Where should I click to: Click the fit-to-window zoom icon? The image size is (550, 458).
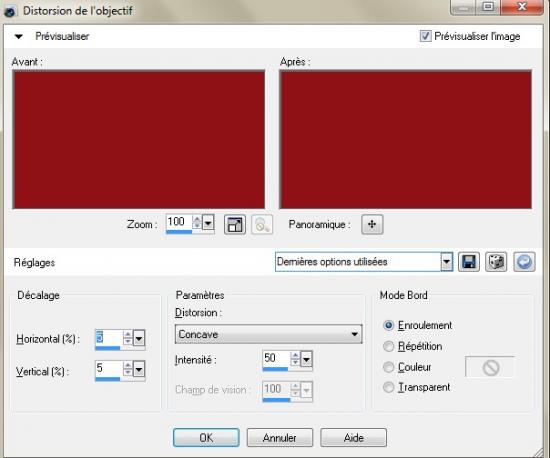[x=235, y=224]
